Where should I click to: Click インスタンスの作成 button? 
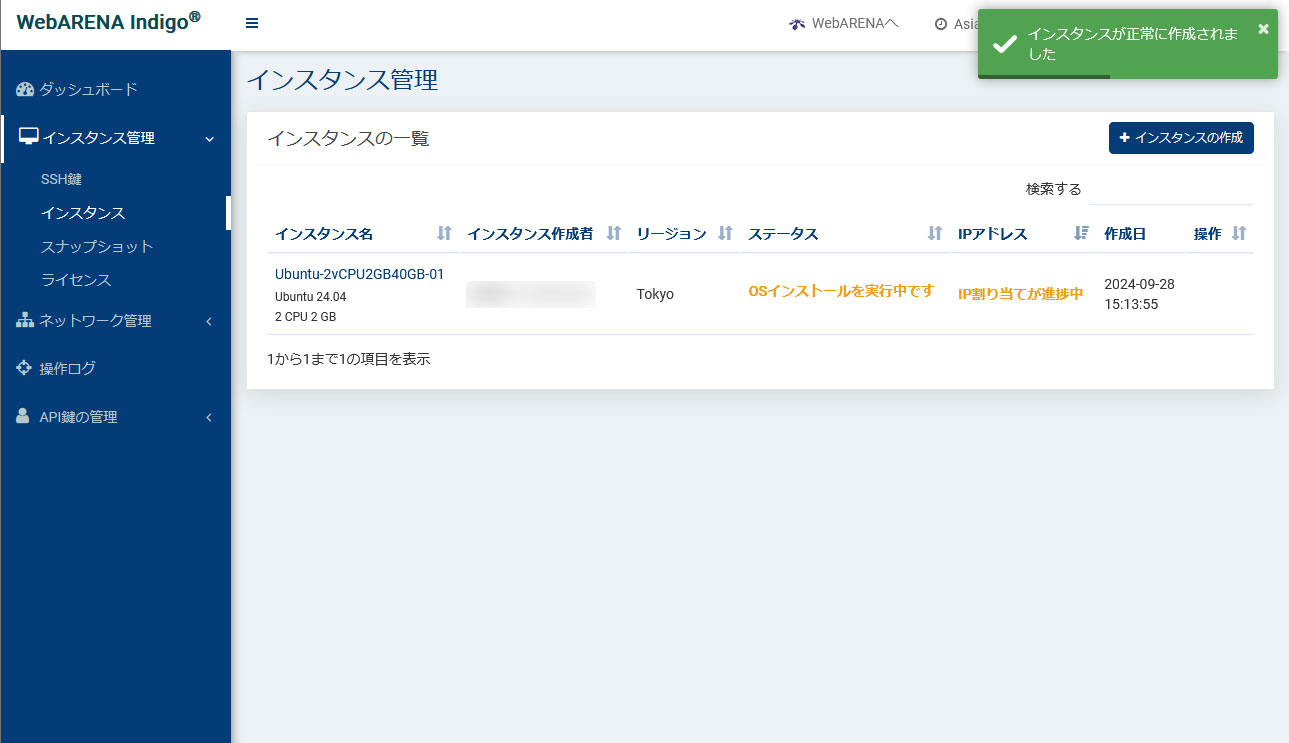tap(1181, 138)
